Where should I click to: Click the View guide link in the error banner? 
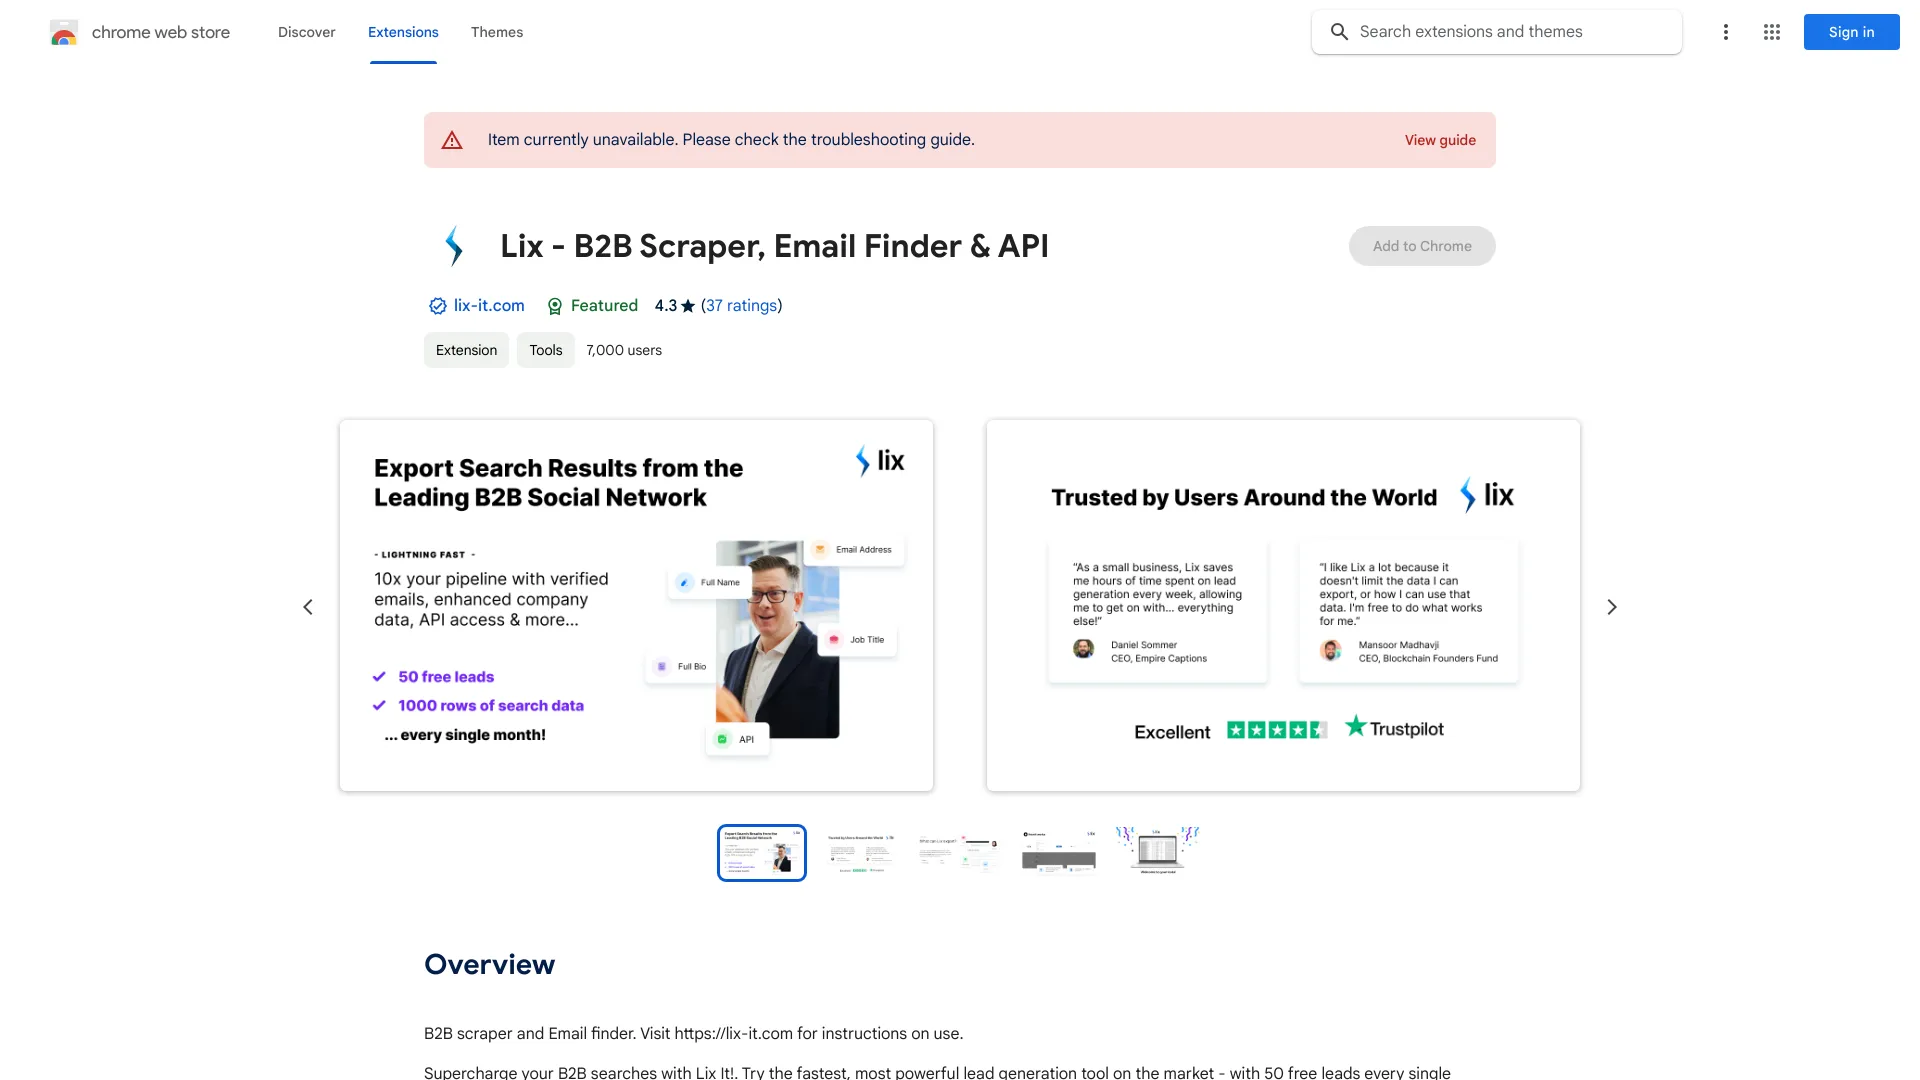(x=1440, y=140)
